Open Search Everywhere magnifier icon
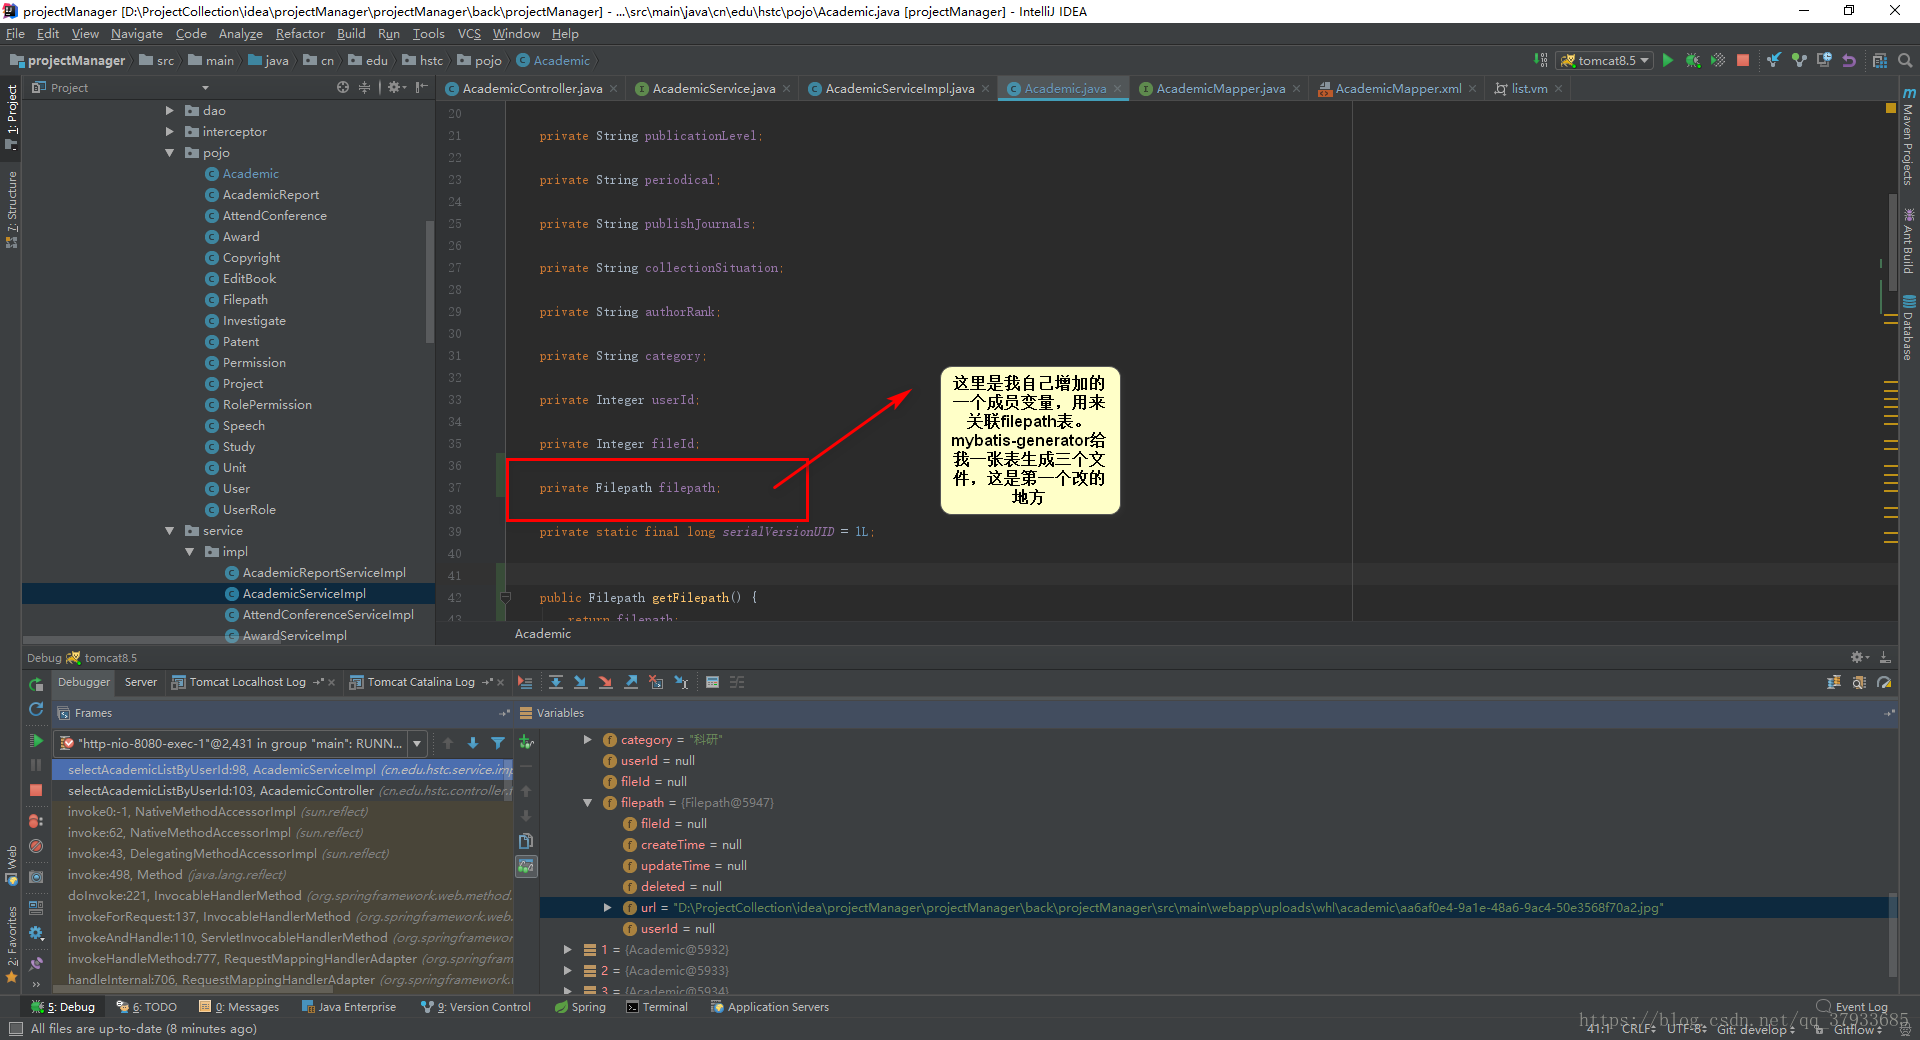The height and width of the screenshot is (1040, 1920). click(1905, 61)
